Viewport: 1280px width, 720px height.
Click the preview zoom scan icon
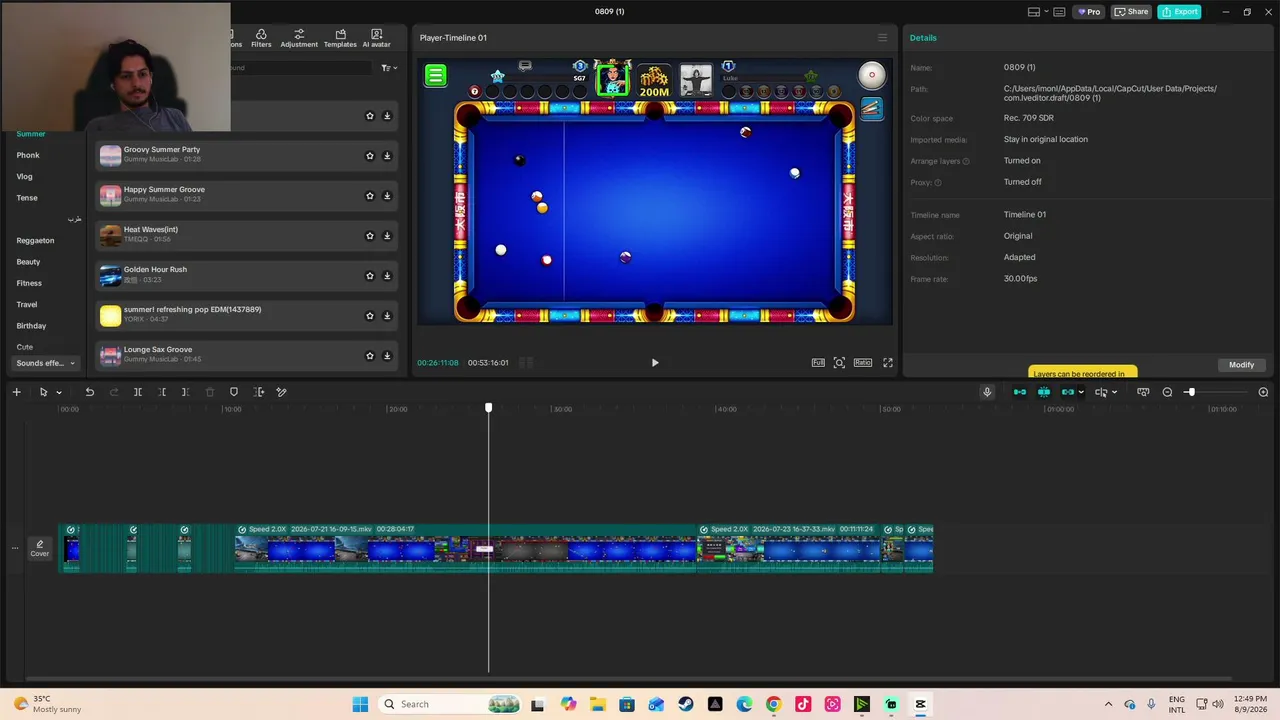click(x=839, y=363)
